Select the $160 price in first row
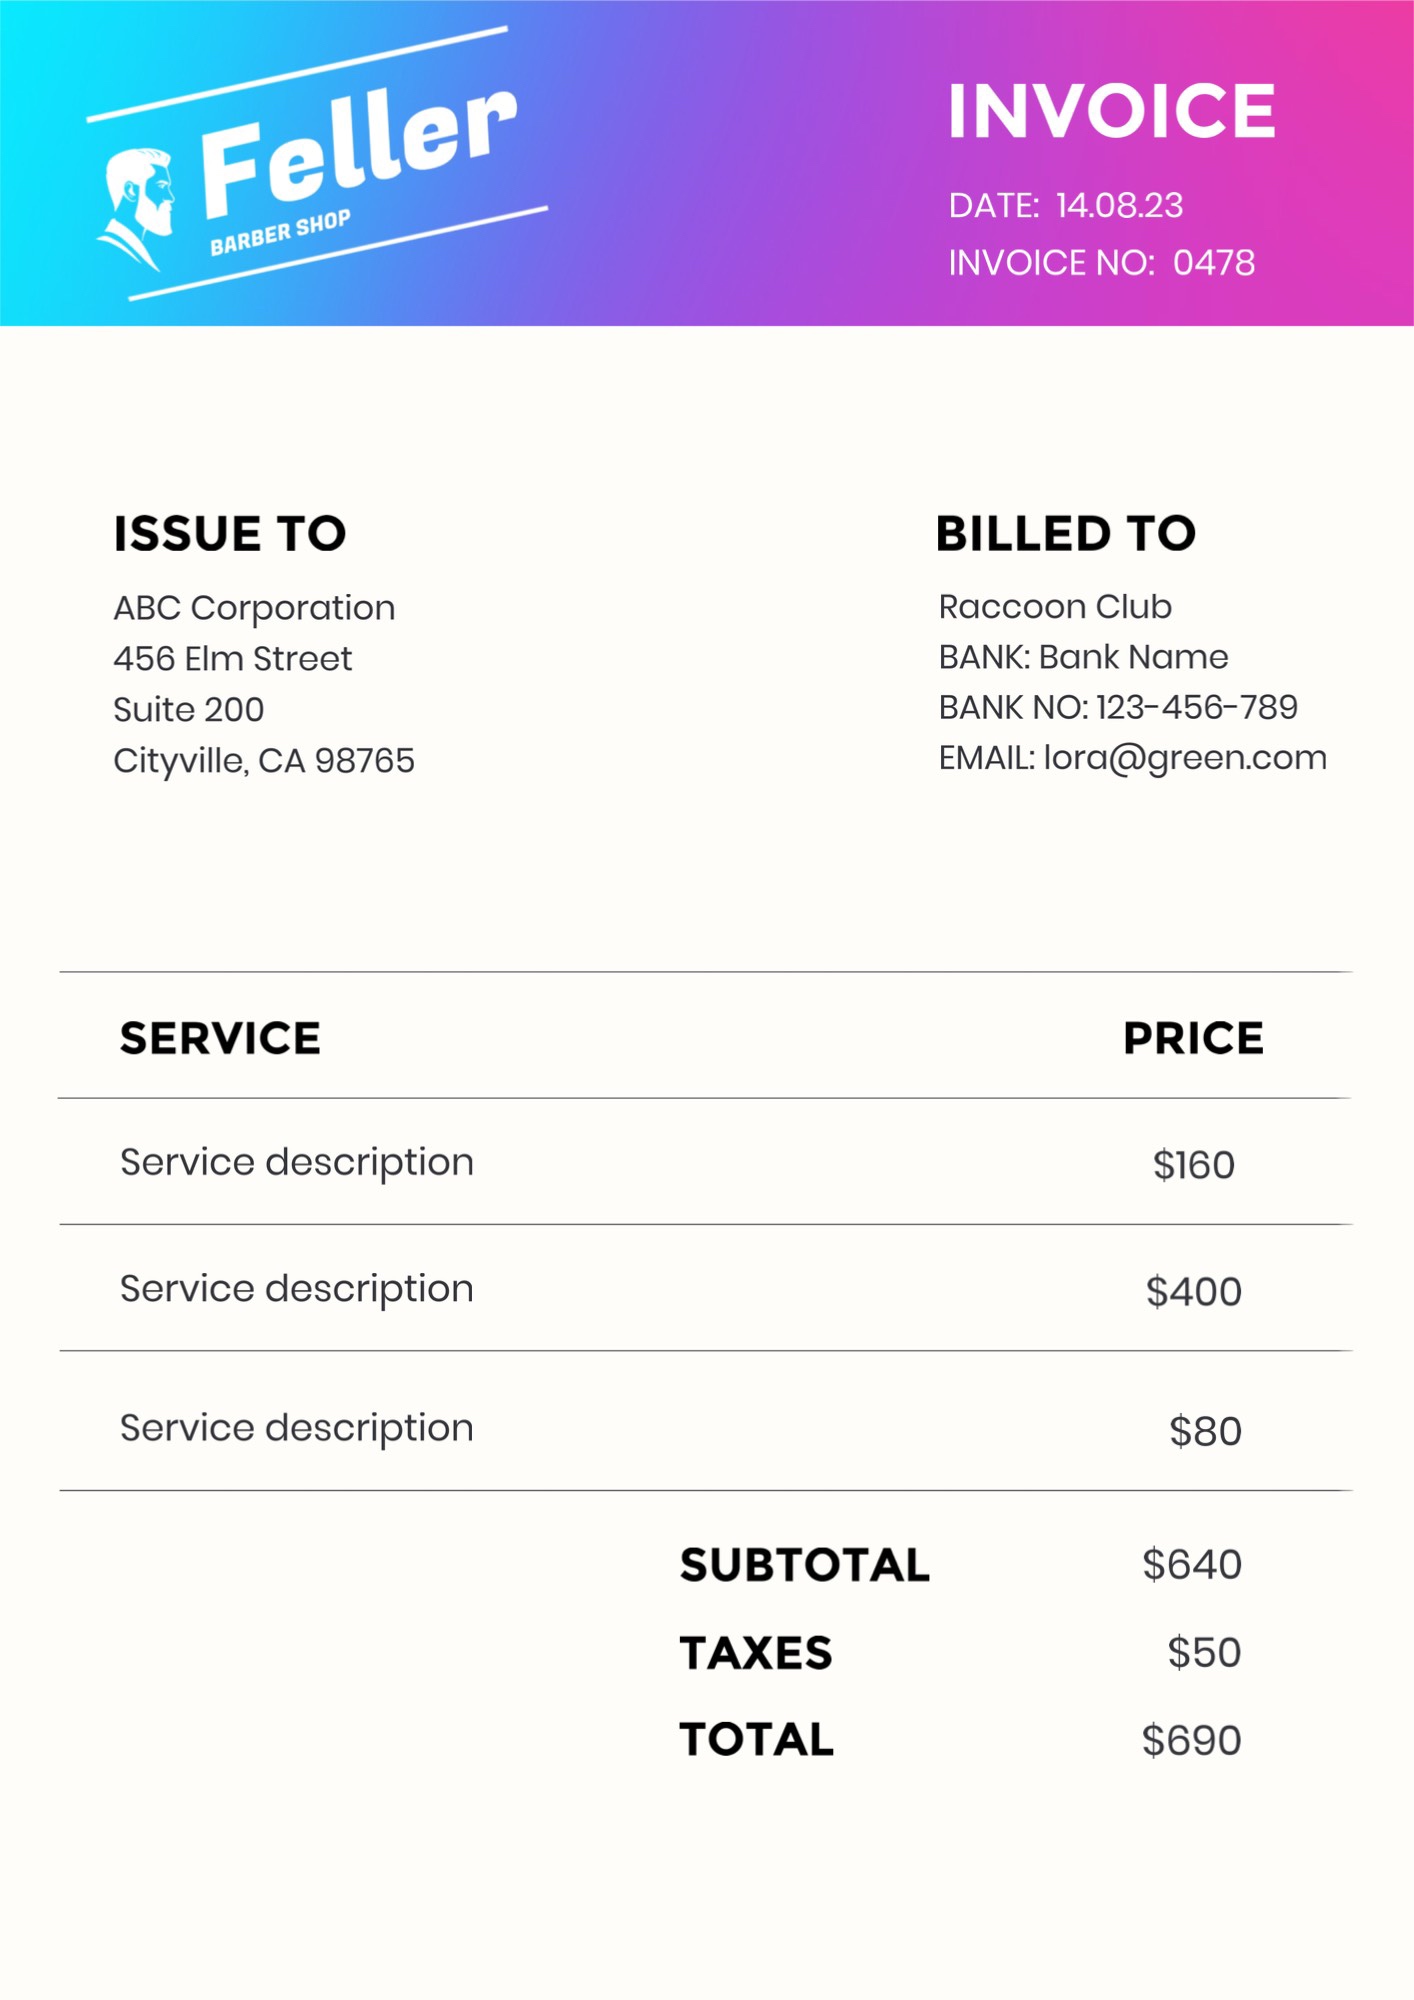This screenshot has height=2000, width=1414. (1193, 1166)
